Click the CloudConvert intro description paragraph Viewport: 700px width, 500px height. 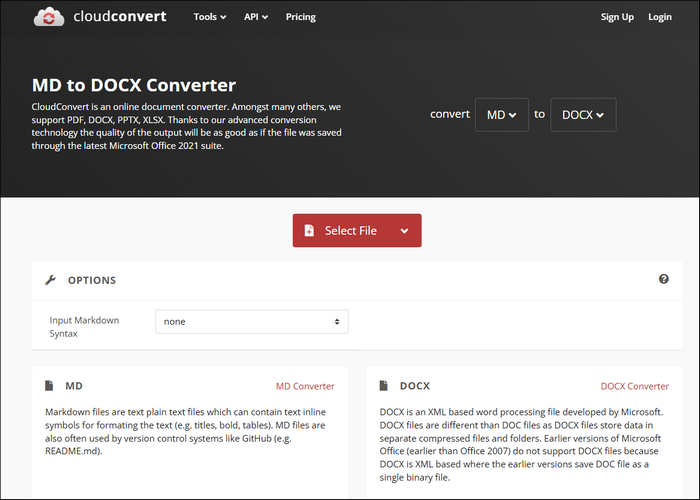point(187,126)
